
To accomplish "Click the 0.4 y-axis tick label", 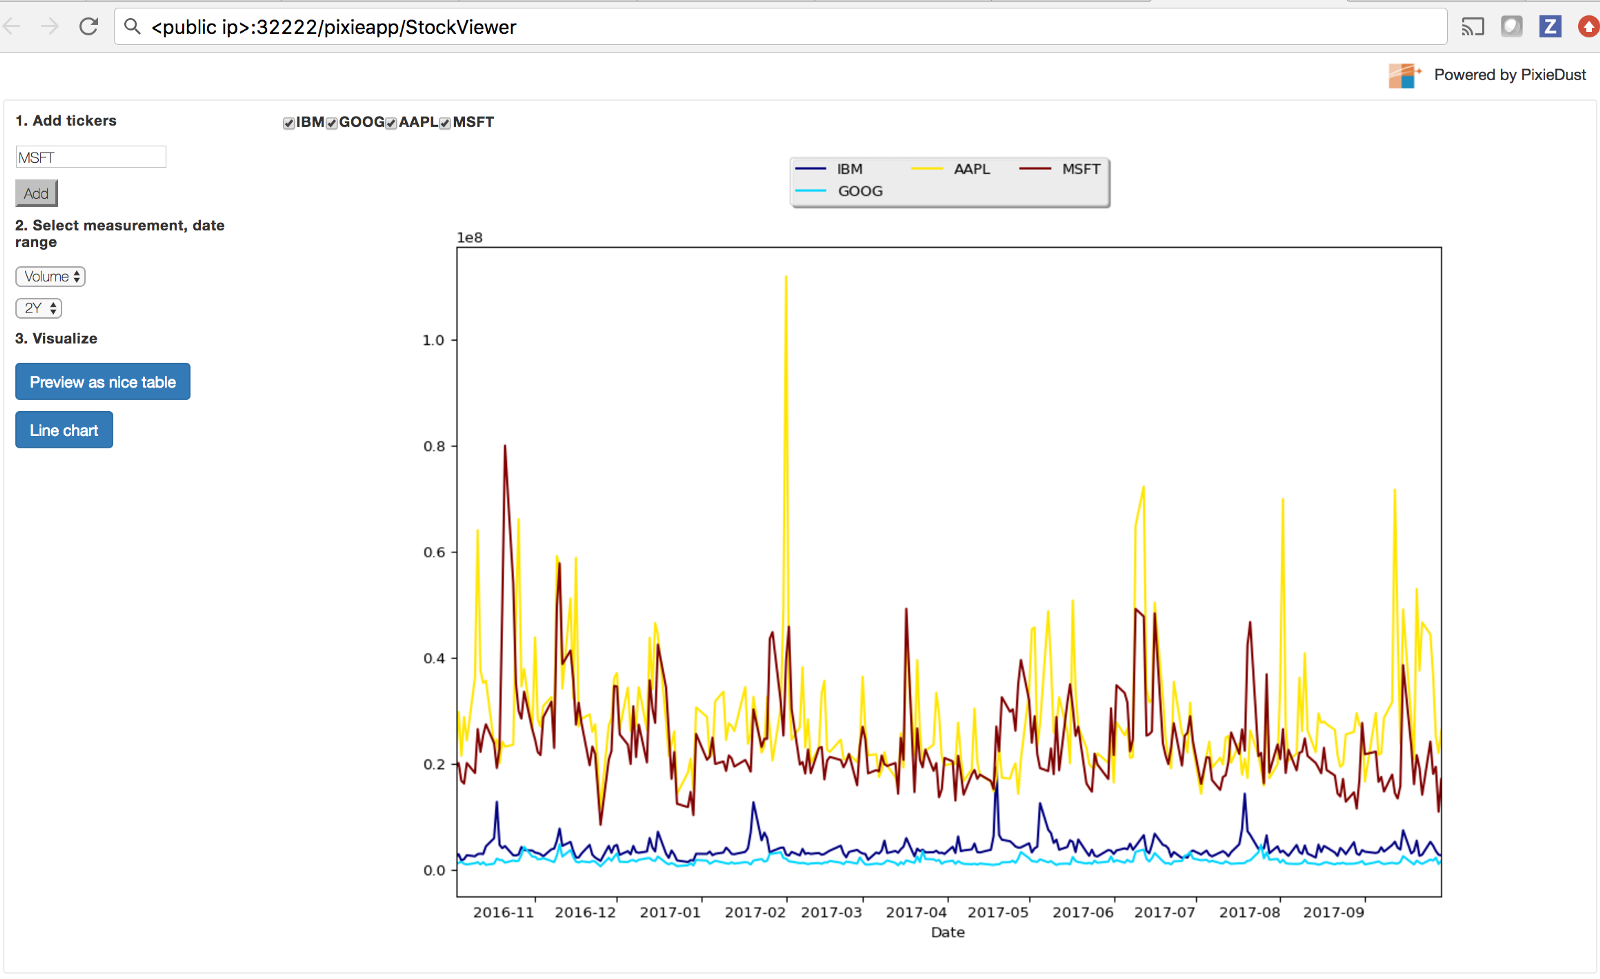I will click(x=434, y=658).
